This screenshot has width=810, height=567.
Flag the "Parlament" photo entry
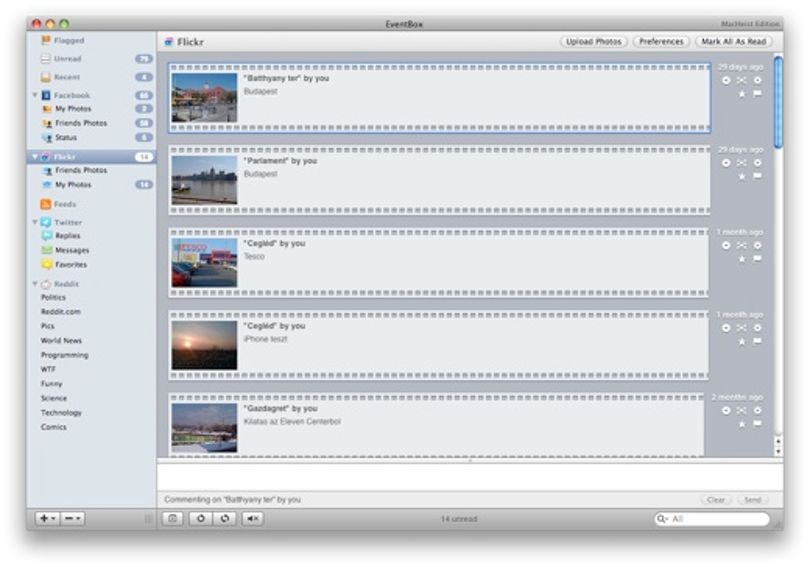click(757, 176)
